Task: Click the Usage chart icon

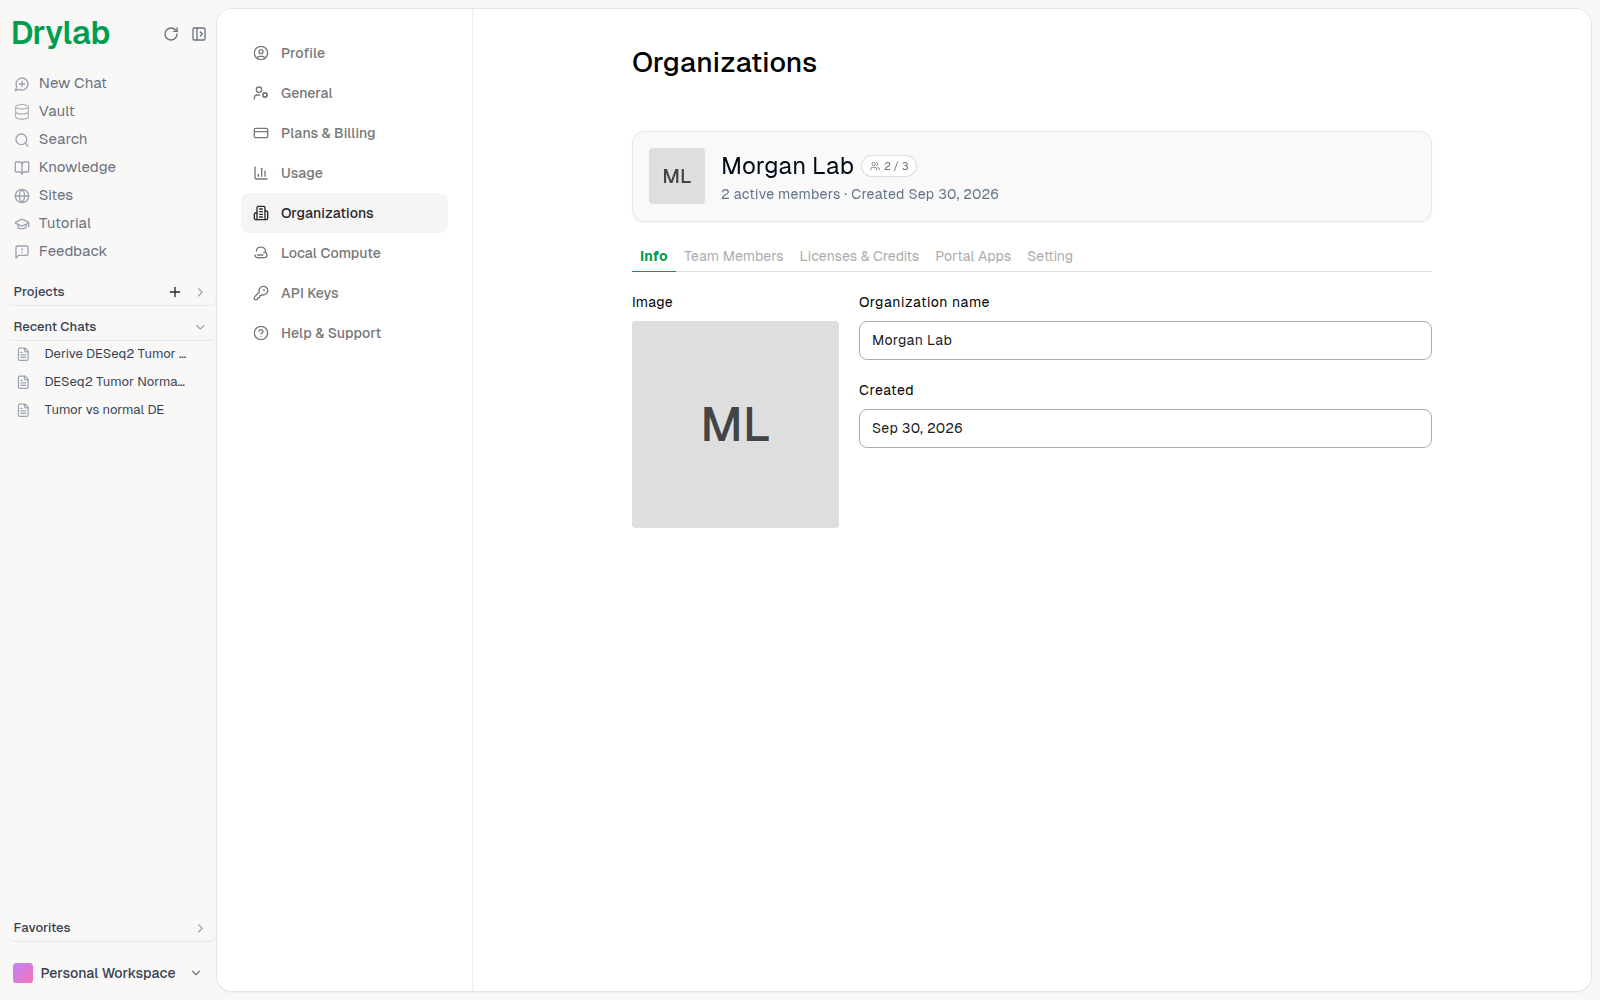Action: [261, 173]
